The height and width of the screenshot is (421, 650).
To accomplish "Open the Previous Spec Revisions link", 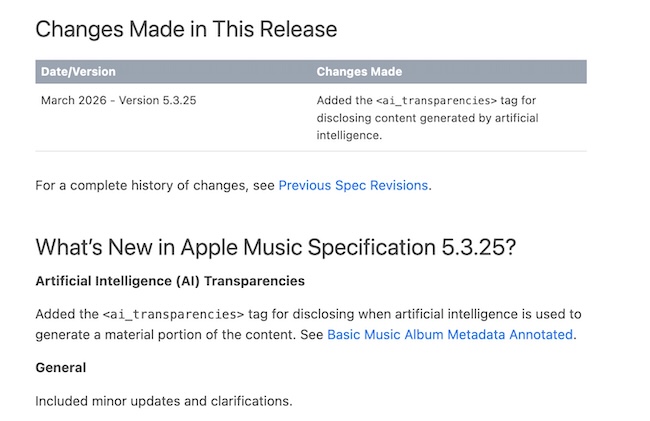I will coord(353,185).
